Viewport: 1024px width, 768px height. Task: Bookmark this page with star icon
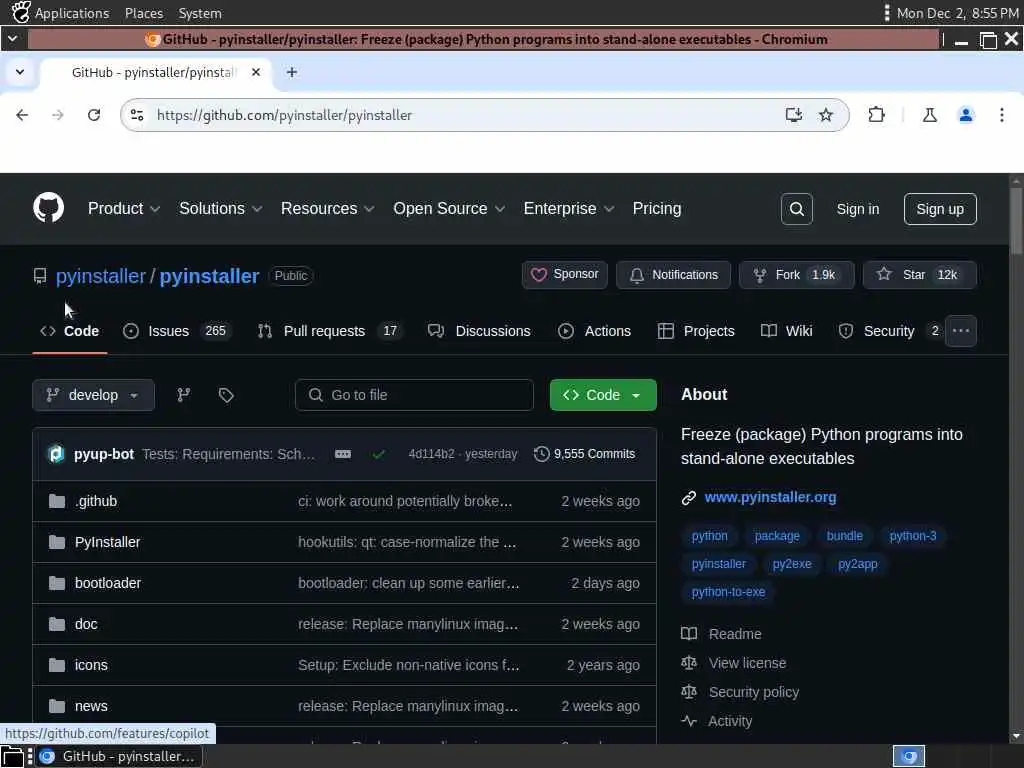826,115
